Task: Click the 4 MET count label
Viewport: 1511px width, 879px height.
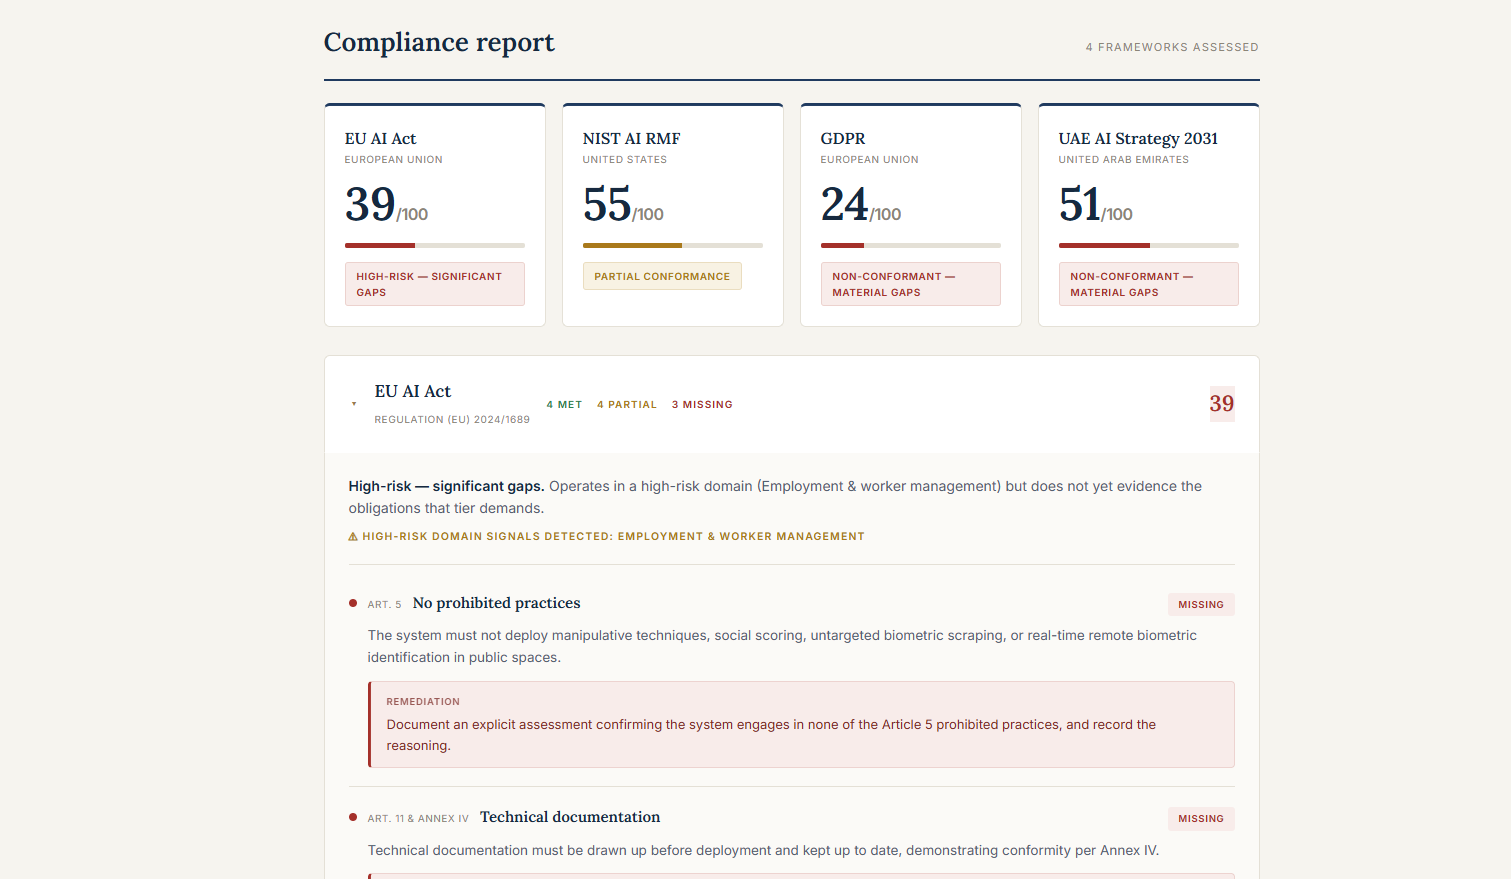Action: point(564,405)
